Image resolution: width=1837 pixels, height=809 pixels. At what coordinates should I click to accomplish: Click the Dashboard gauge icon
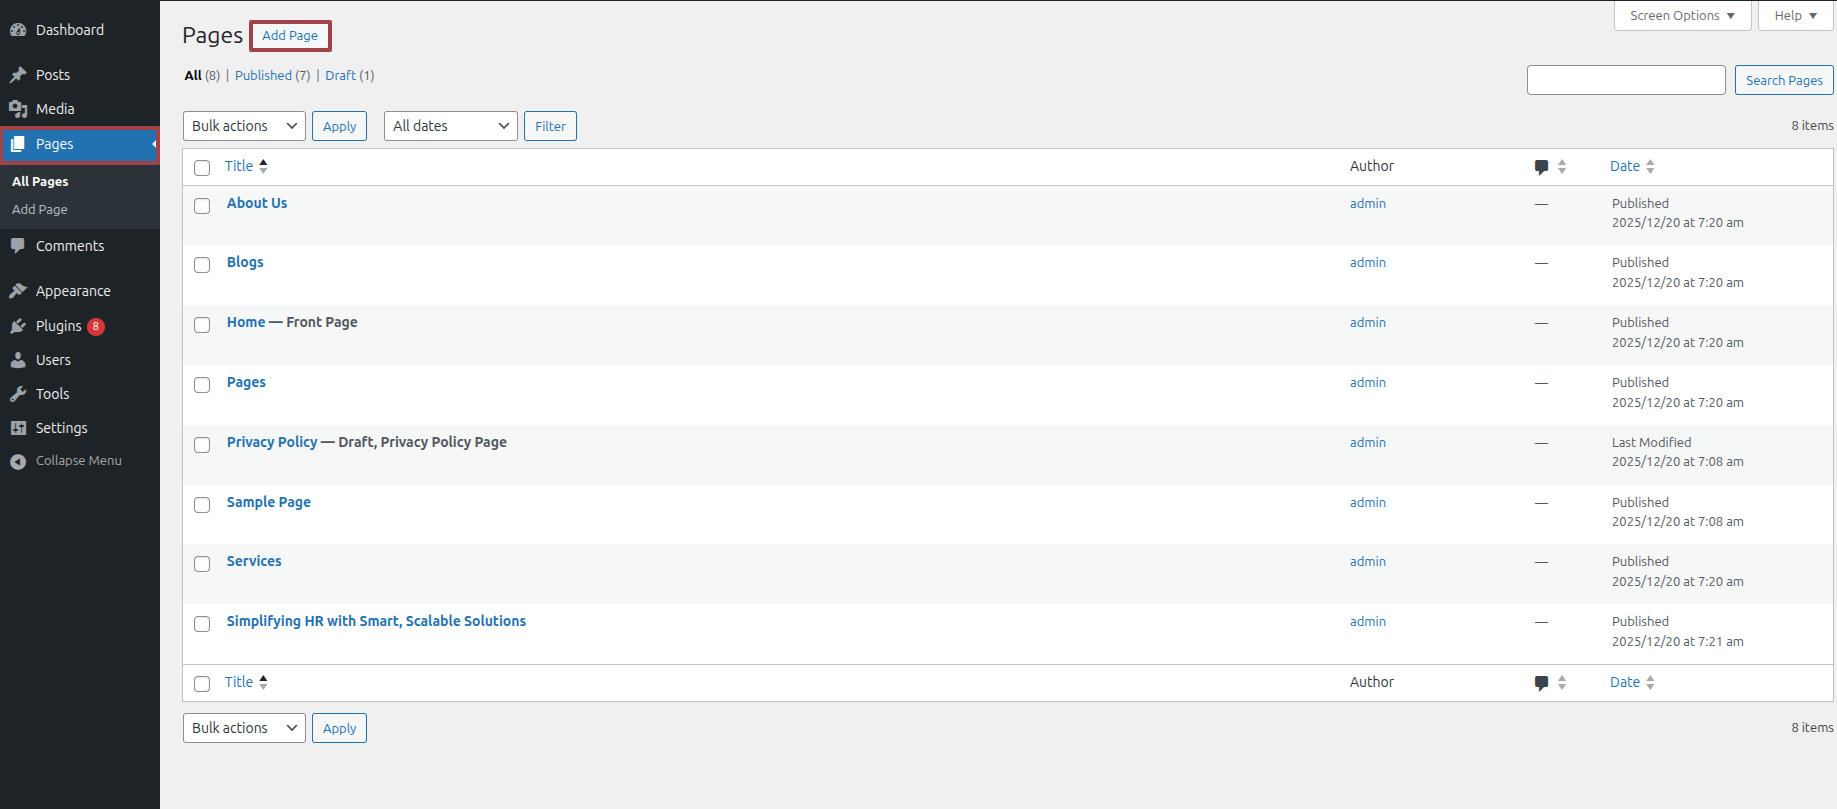(18, 30)
